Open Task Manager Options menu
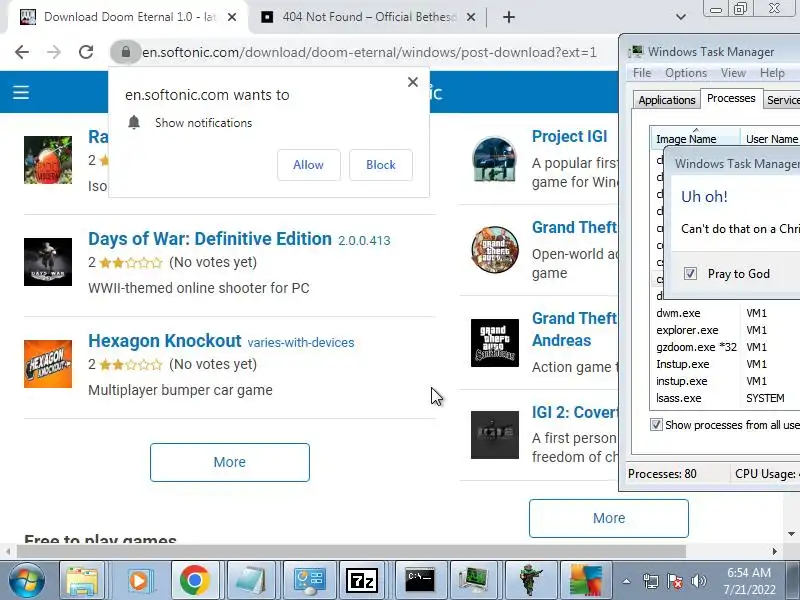Screen dimensions: 800x600 (686, 73)
